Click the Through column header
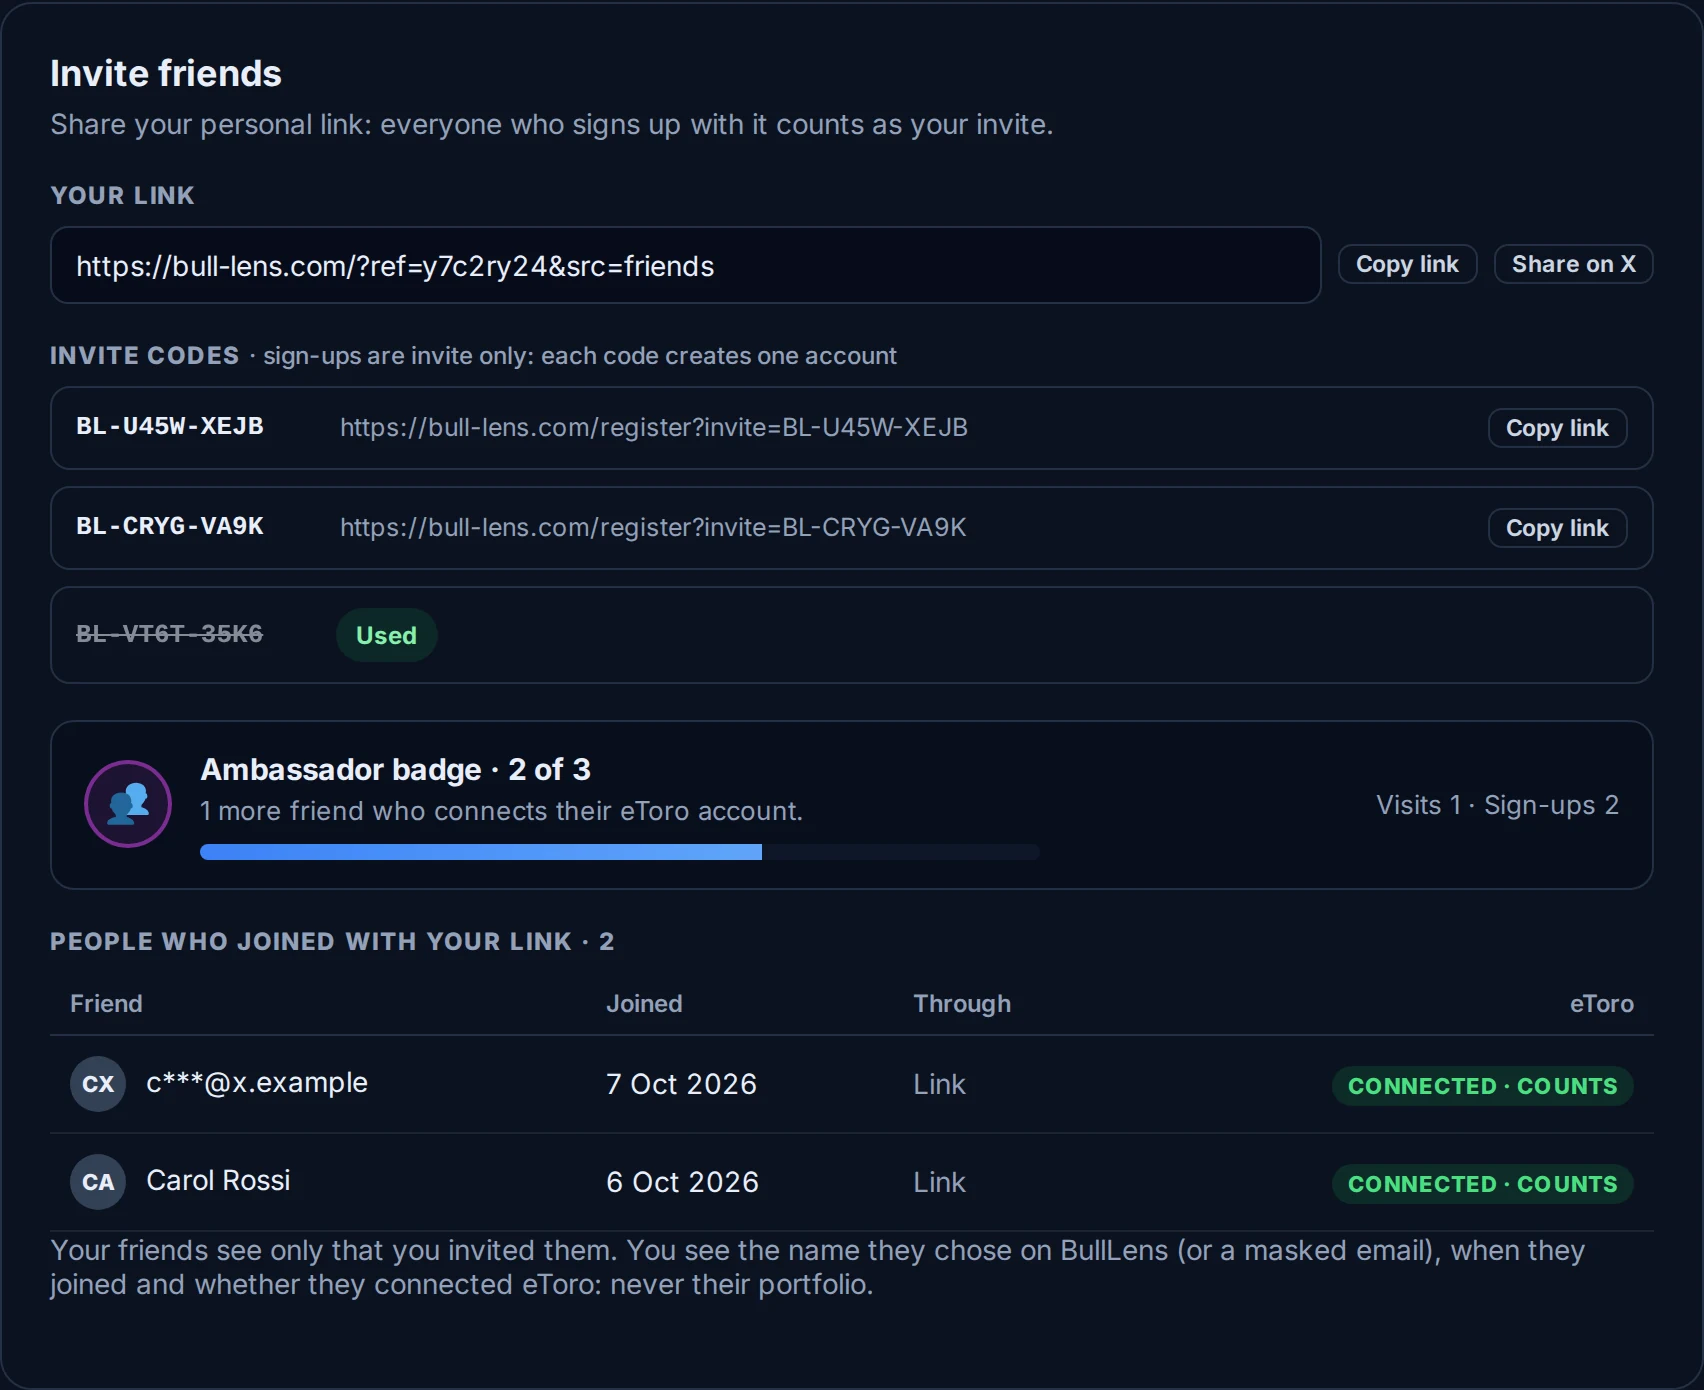 coord(962,1003)
